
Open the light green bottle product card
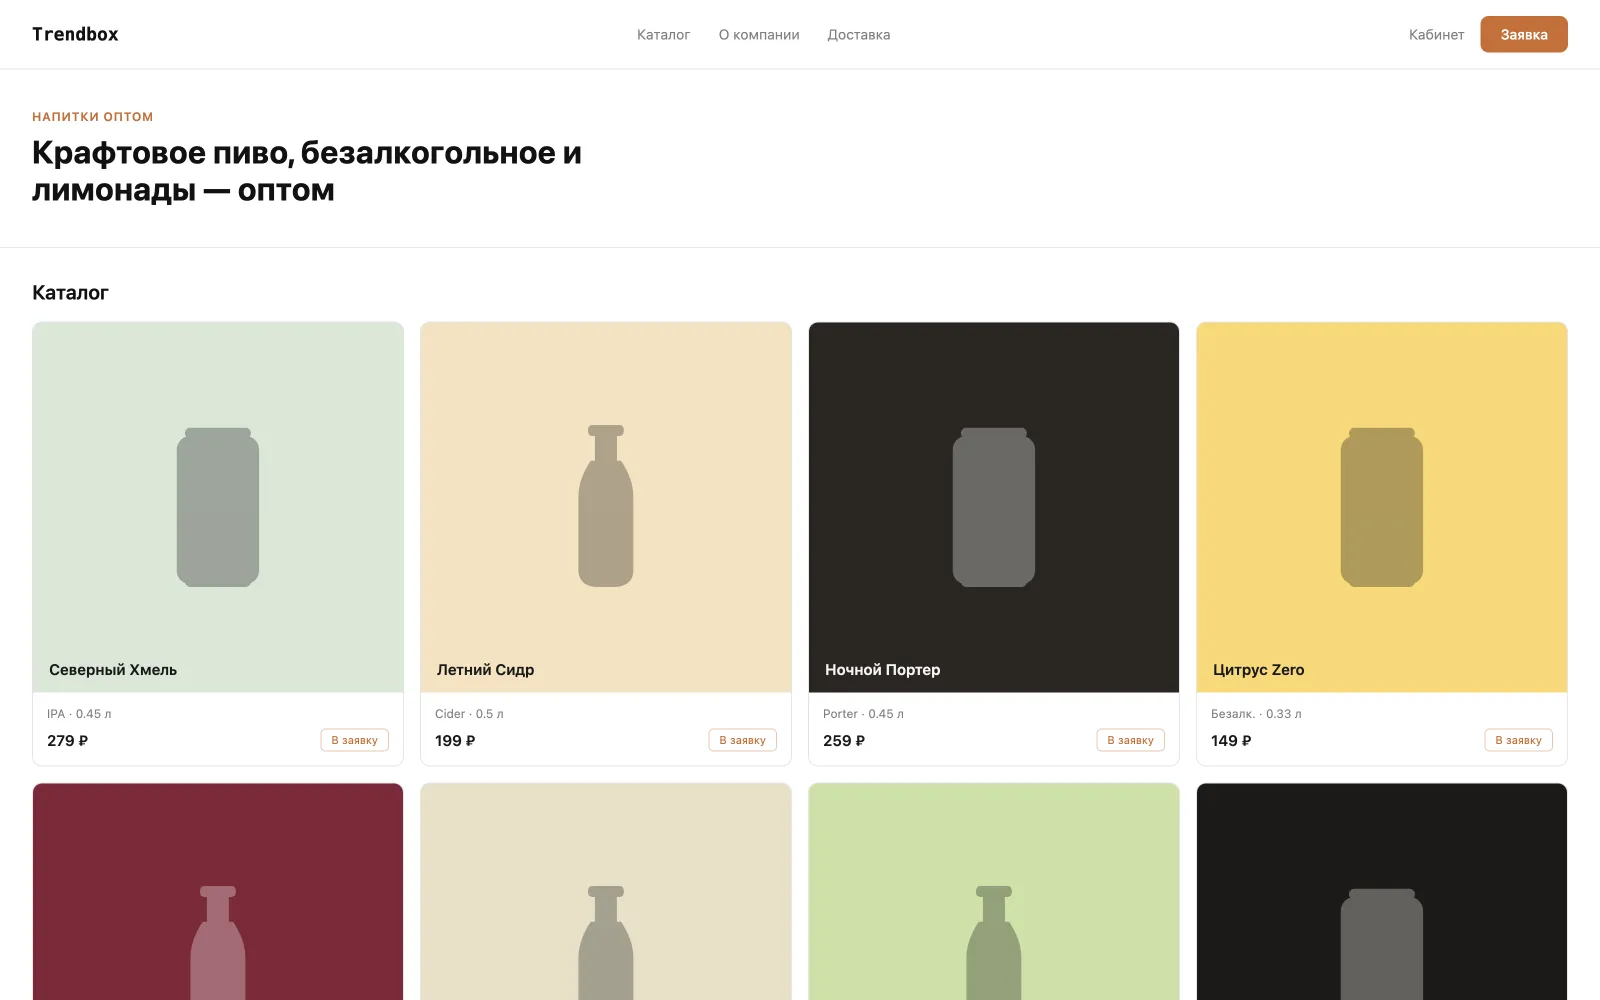tap(994, 892)
